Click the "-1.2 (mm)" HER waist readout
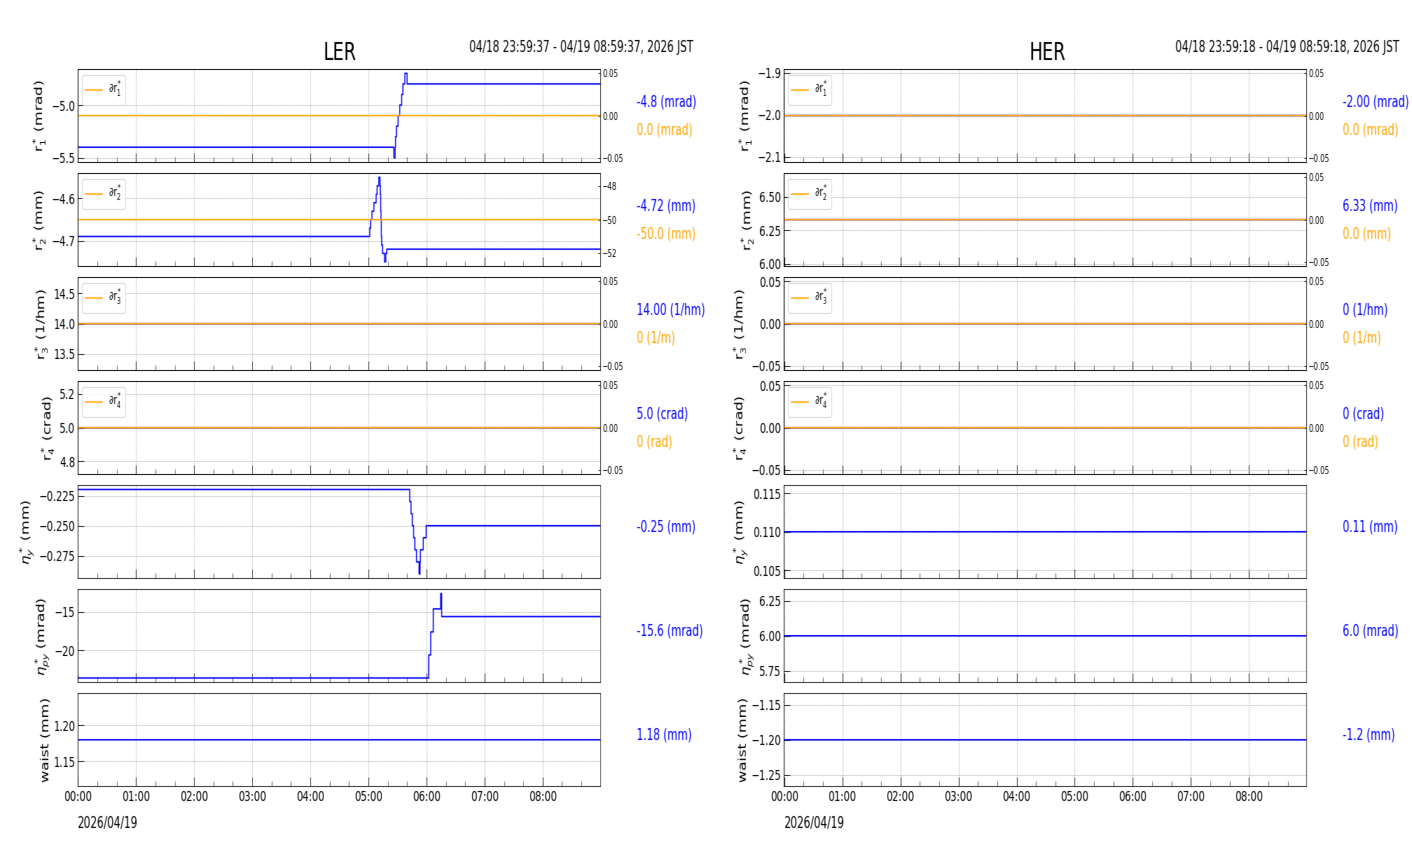 [1369, 735]
